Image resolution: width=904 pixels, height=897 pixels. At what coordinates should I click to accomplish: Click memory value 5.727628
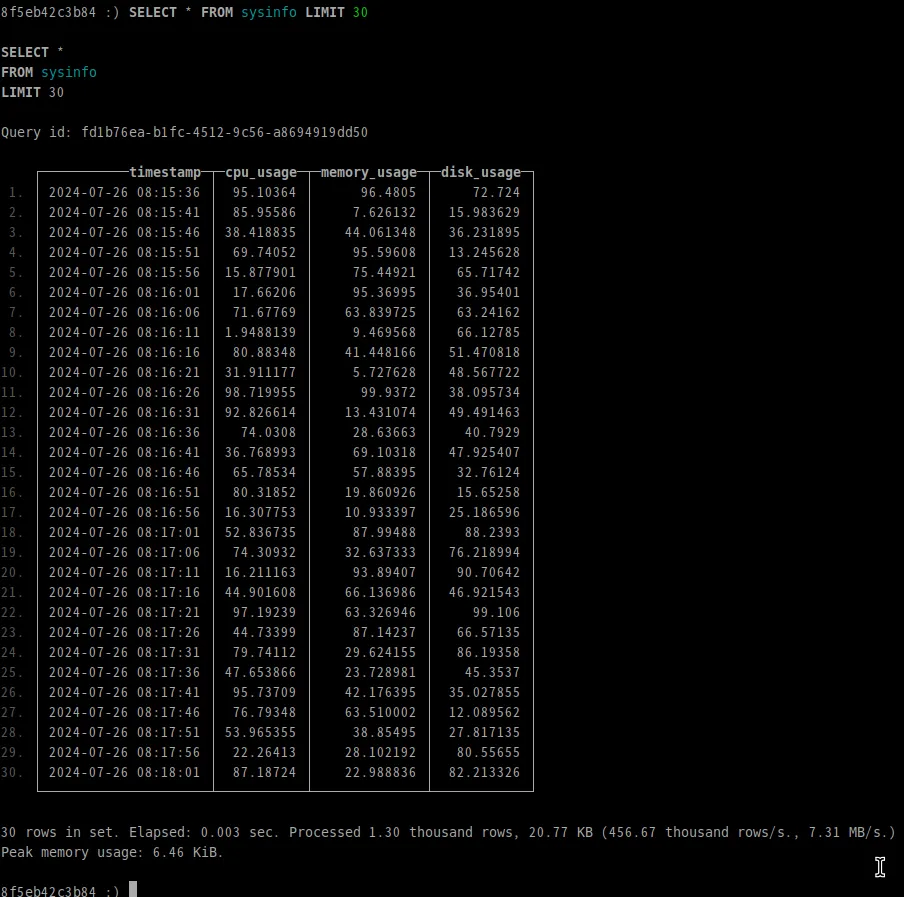384,372
